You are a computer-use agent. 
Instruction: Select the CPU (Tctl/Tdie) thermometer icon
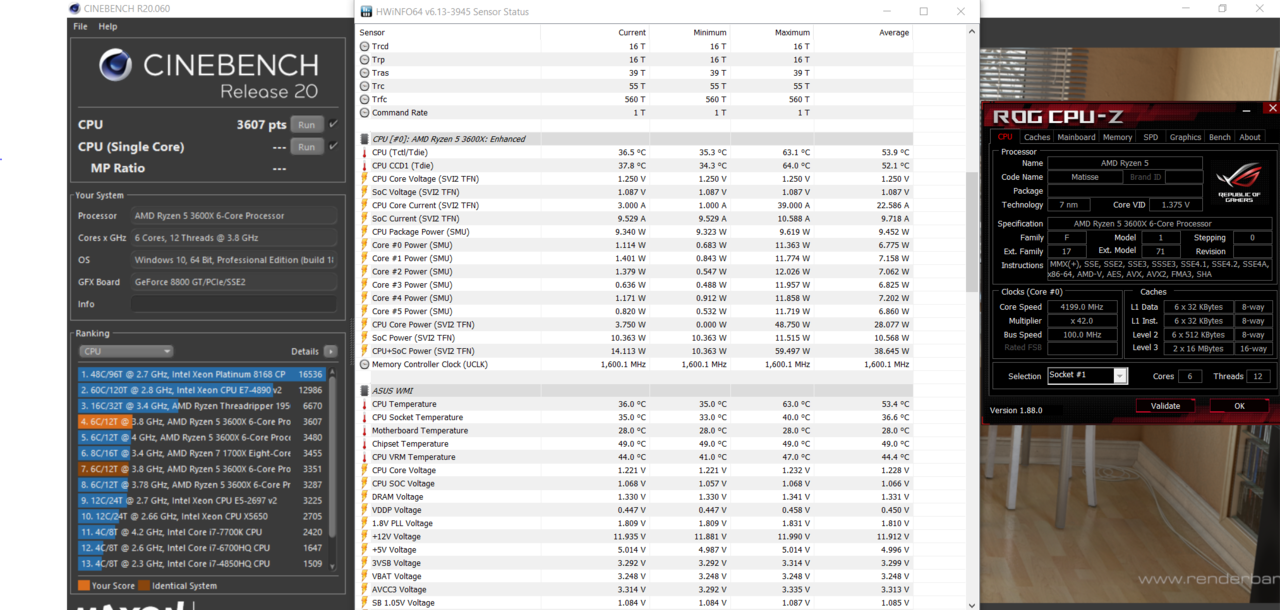coord(364,153)
